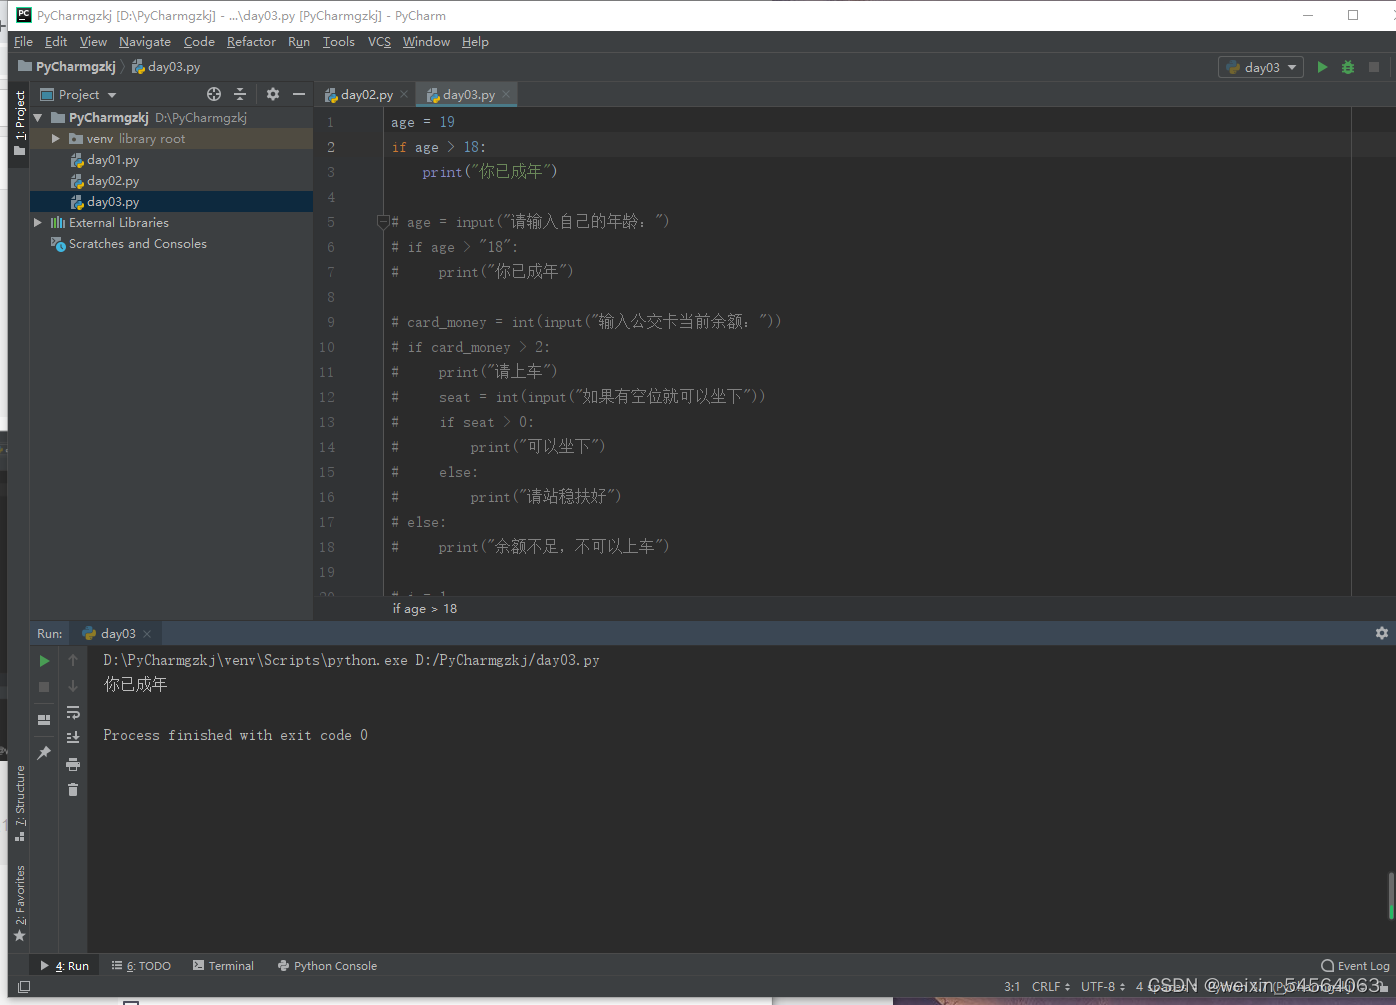Restore layout in the Run panel
Viewport: 1396px width, 1005px height.
coord(44,720)
